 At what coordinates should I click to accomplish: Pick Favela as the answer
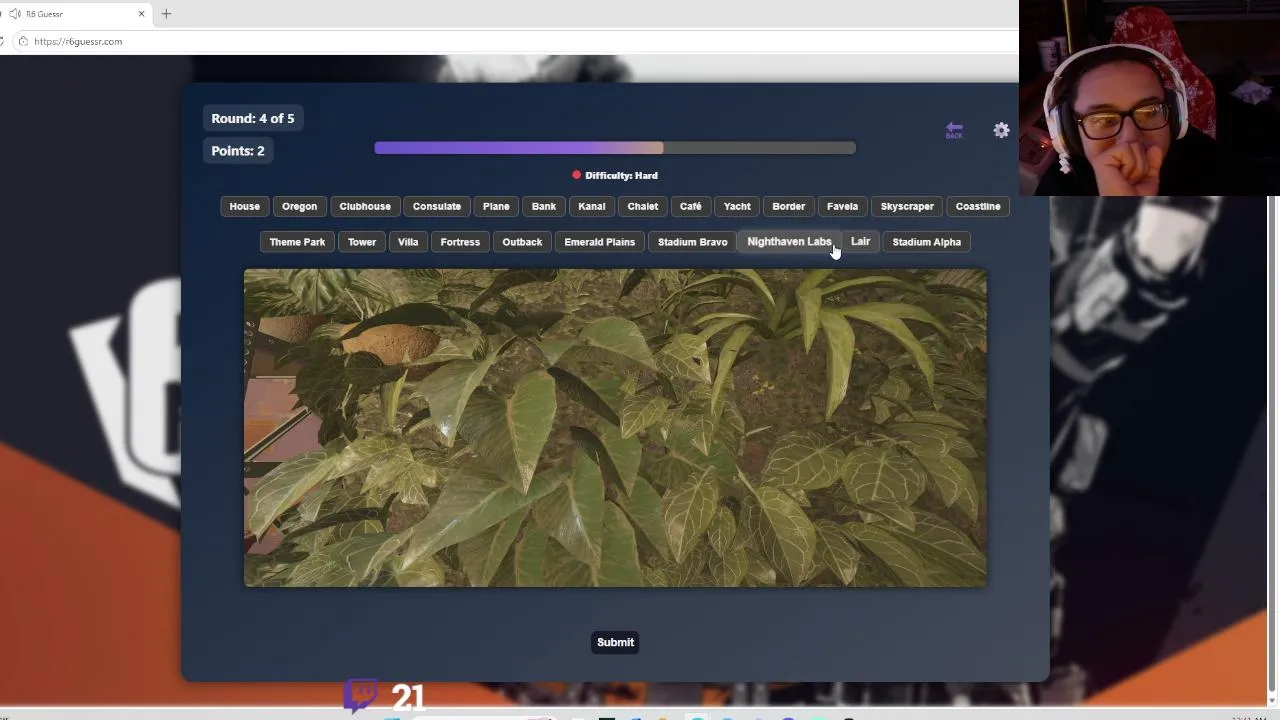pyautogui.click(x=842, y=206)
